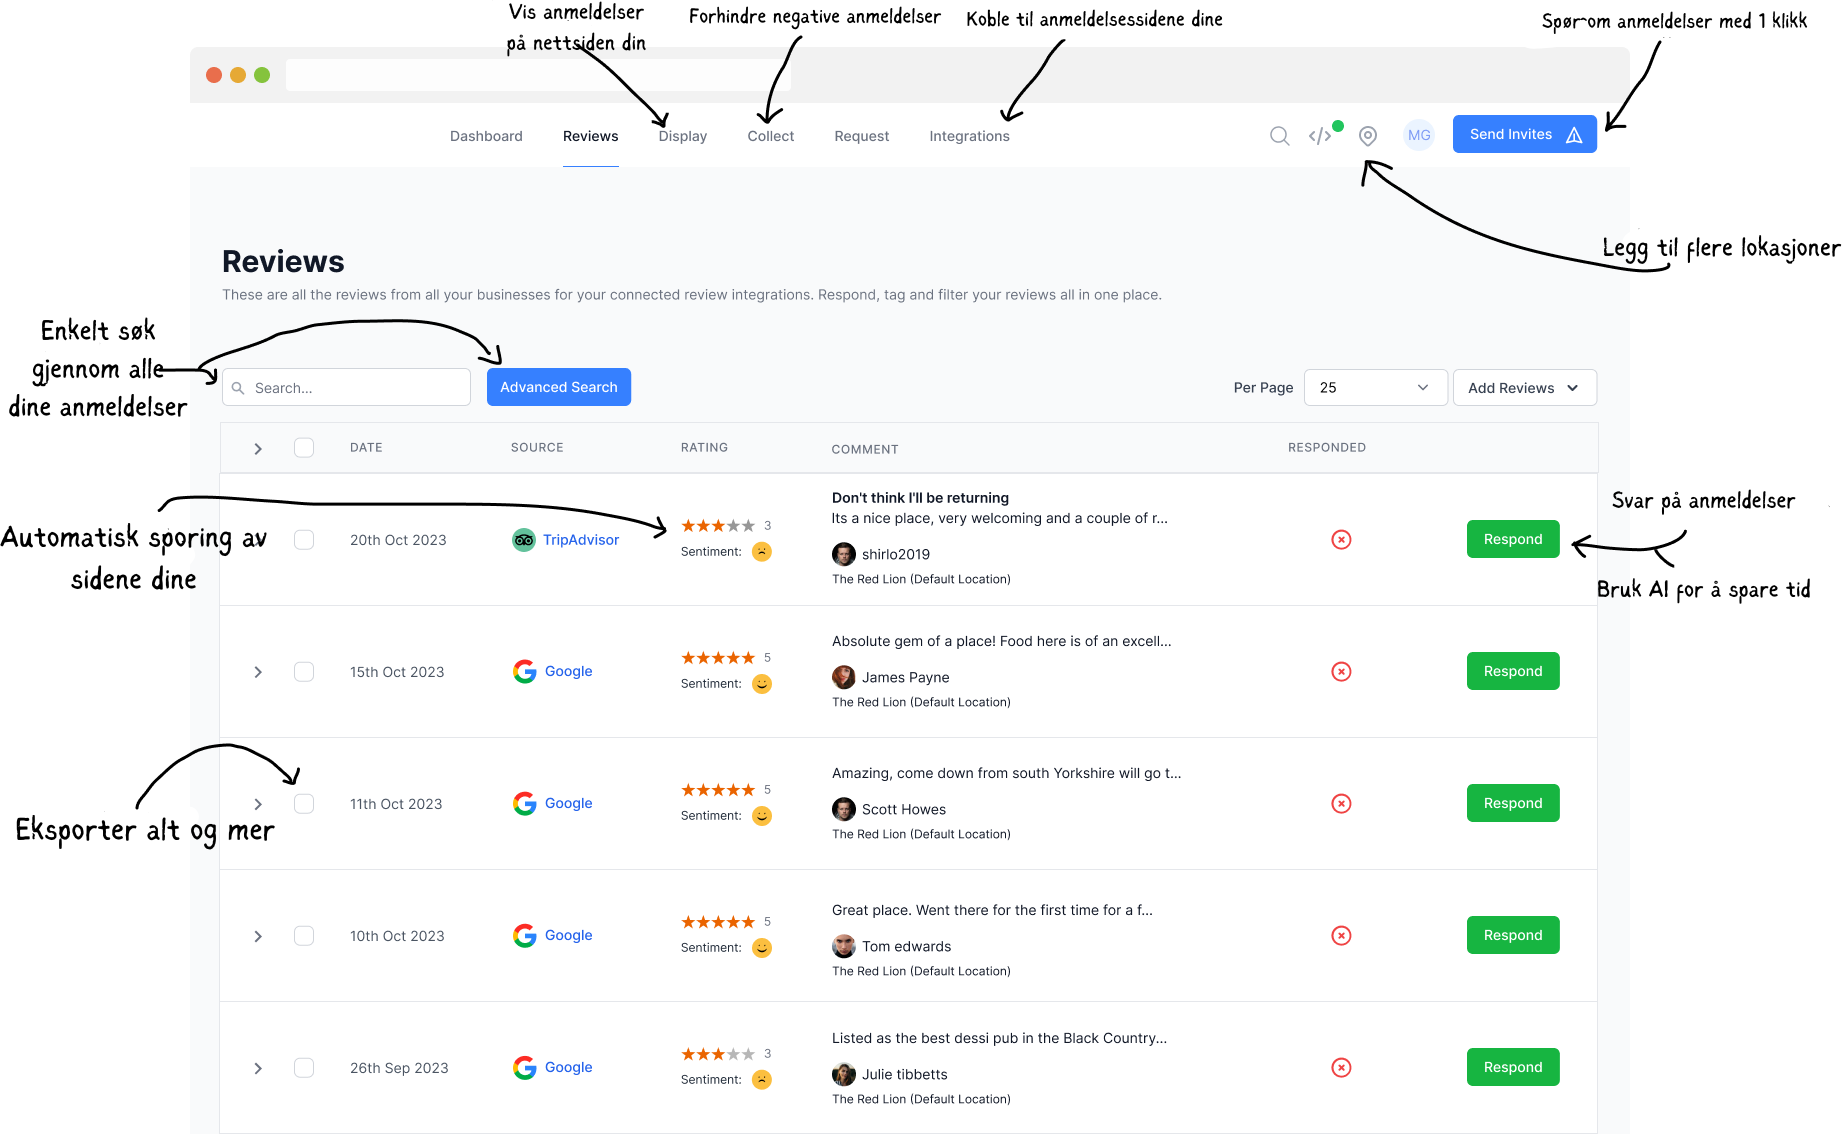Open the Add Reviews dropdown
Image resolution: width=1846 pixels, height=1134 pixels.
coord(1524,388)
